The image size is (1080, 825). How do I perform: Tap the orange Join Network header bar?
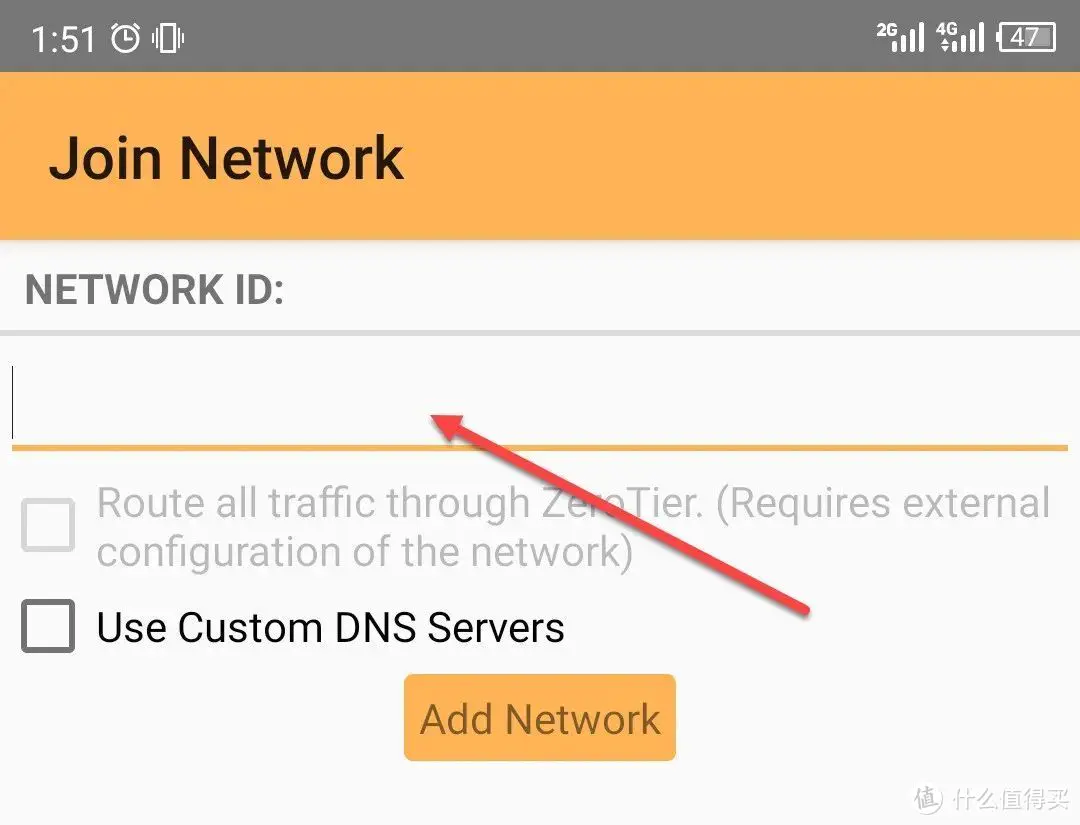coord(540,156)
